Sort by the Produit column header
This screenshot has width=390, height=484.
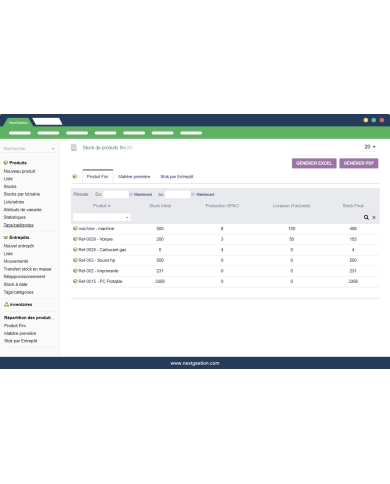pyautogui.click(x=101, y=206)
